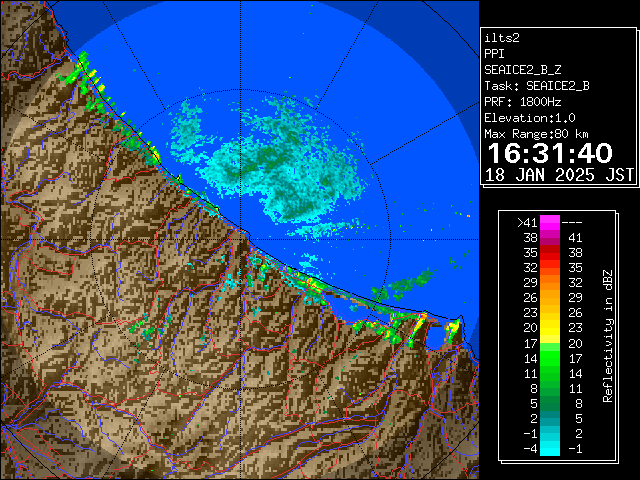The image size is (640, 480).
Task: Click the '18 JAN 2025 JST' date
Action: [x=559, y=175]
